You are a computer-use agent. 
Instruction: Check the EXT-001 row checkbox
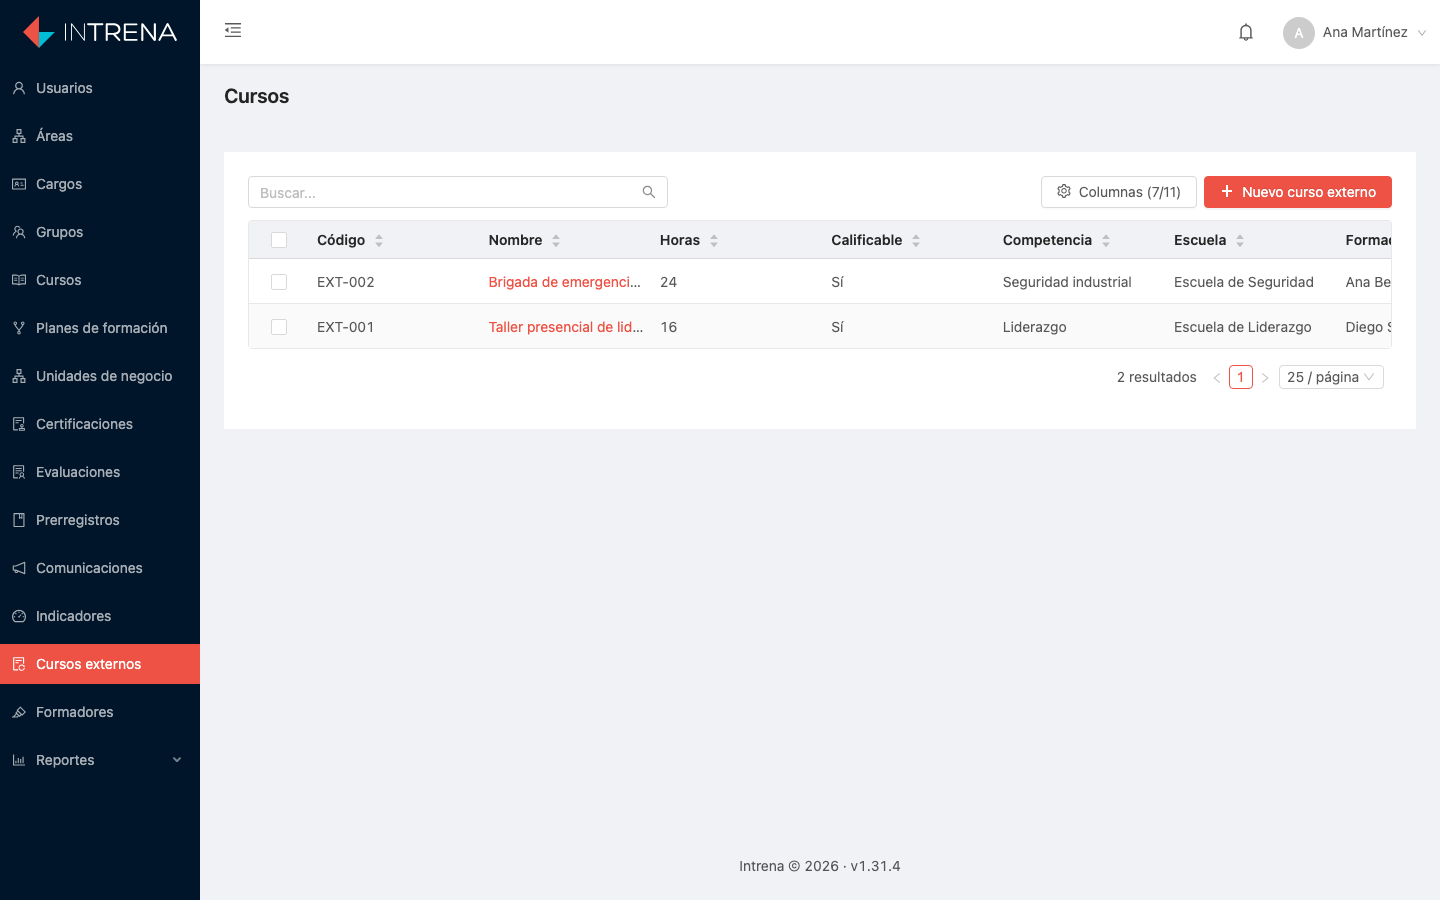[279, 327]
